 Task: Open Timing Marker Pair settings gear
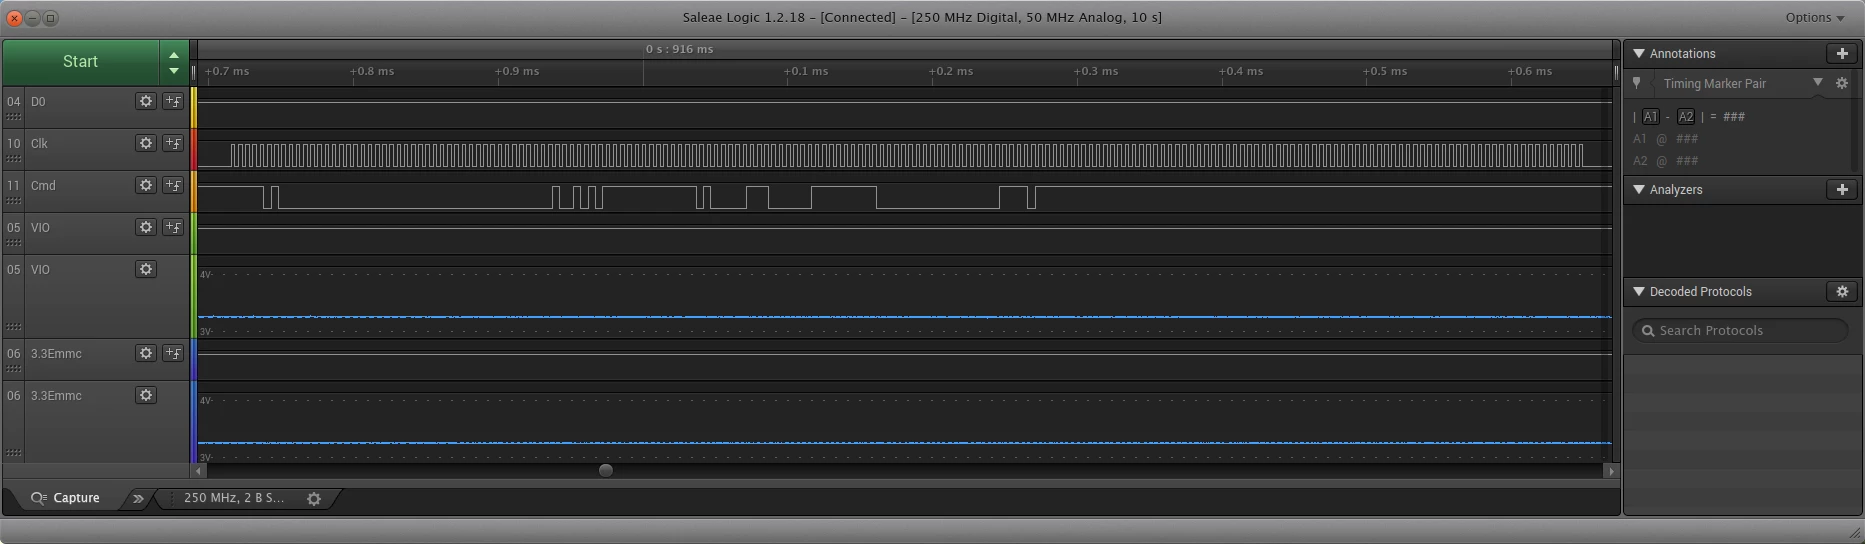click(1842, 83)
